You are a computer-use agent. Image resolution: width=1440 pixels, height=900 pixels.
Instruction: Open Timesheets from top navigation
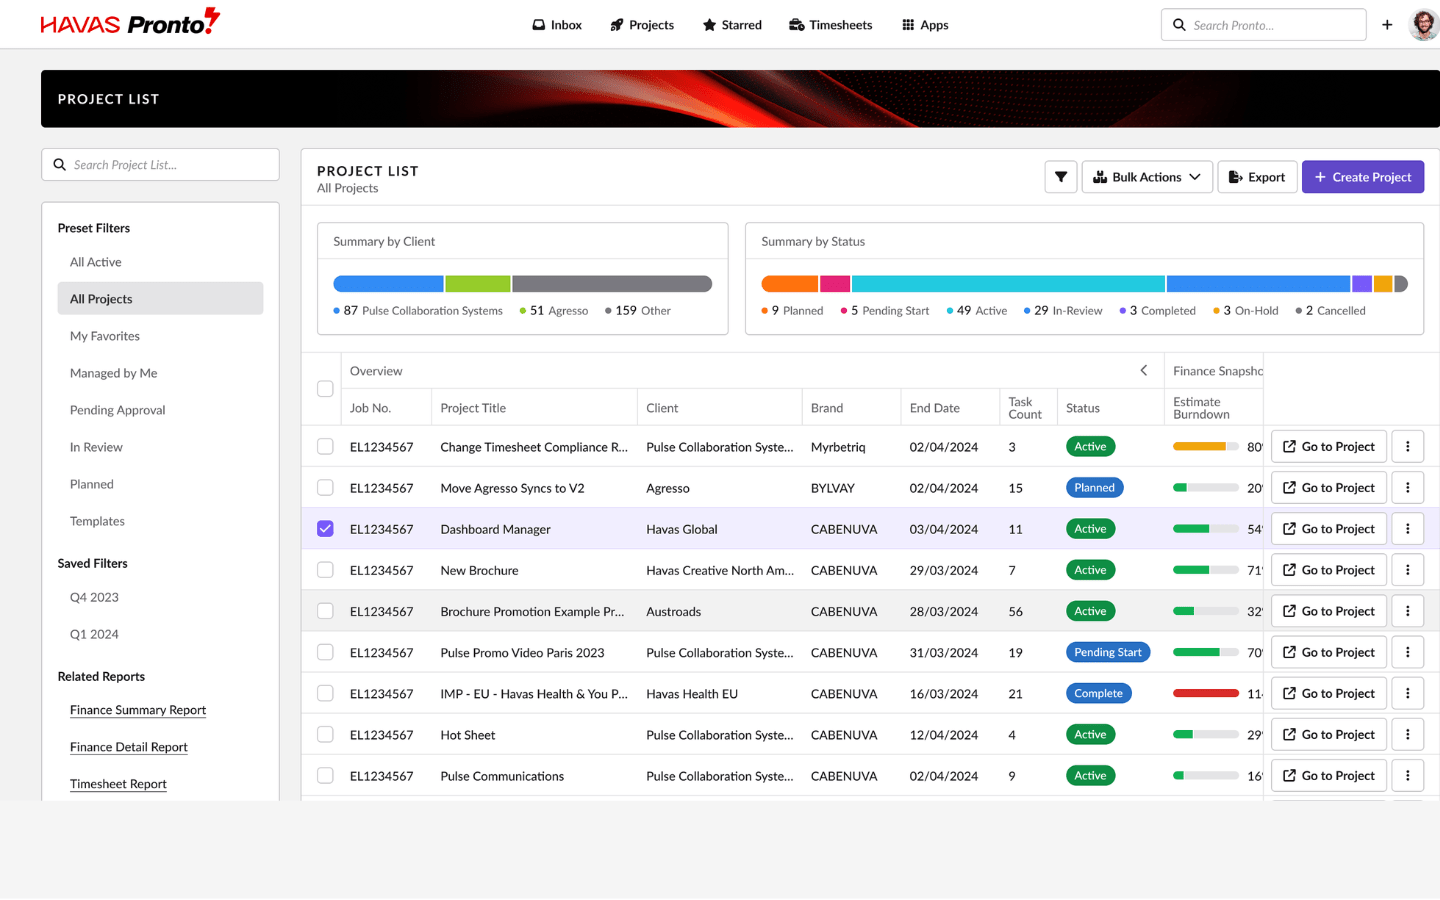coord(830,25)
